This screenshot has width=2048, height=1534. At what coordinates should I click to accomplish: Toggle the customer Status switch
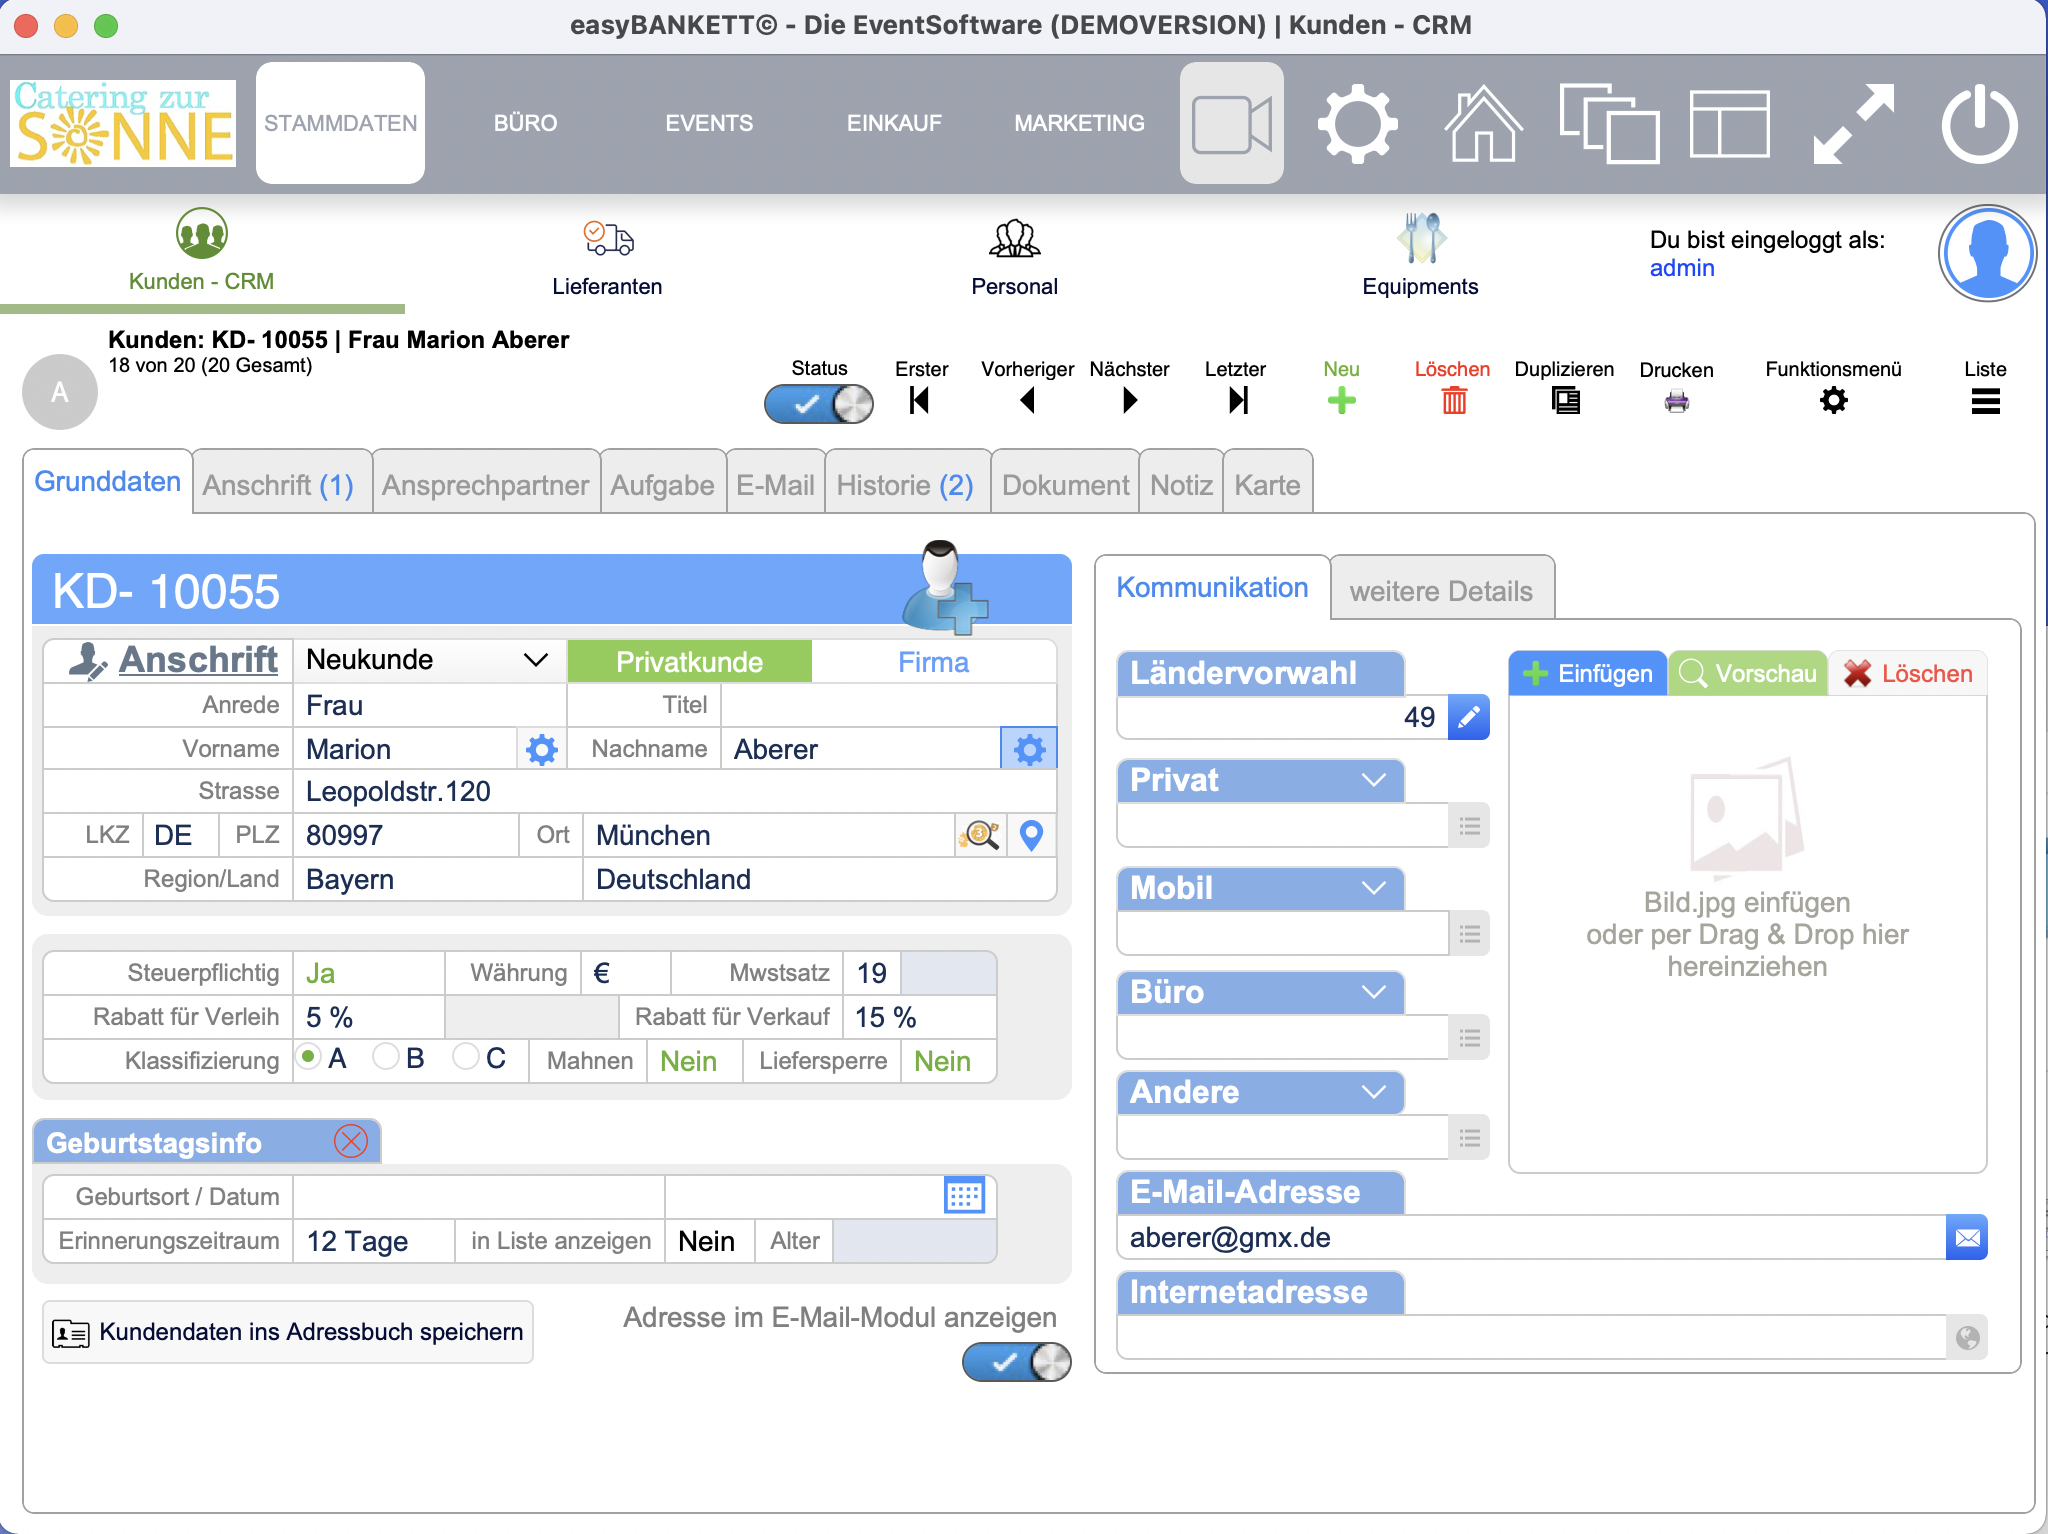819,404
